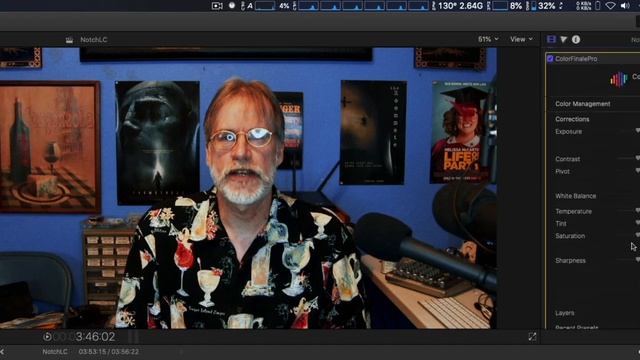Image resolution: width=640 pixels, height=360 pixels.
Task: Toggle viewer full screen expand icon
Action: 532,337
